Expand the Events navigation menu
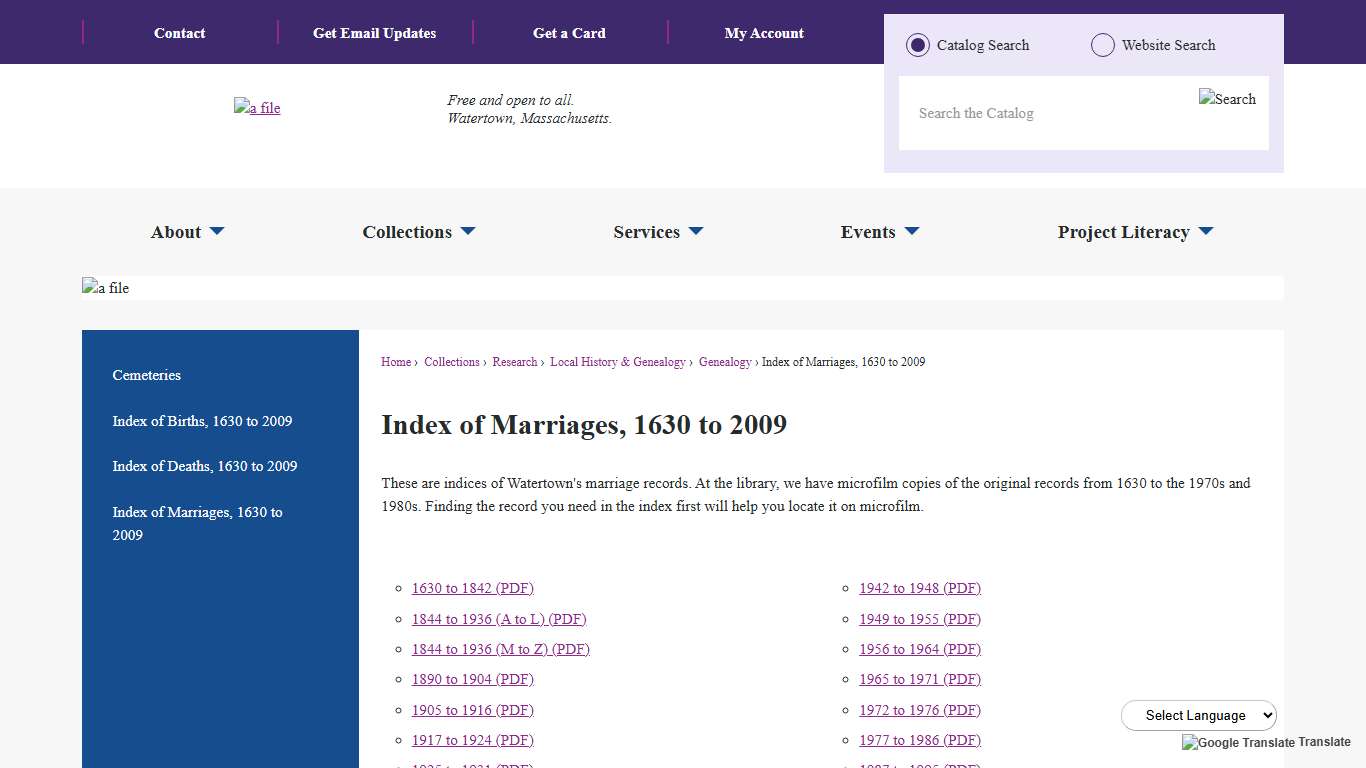Viewport: 1366px width, 768px height. [868, 232]
